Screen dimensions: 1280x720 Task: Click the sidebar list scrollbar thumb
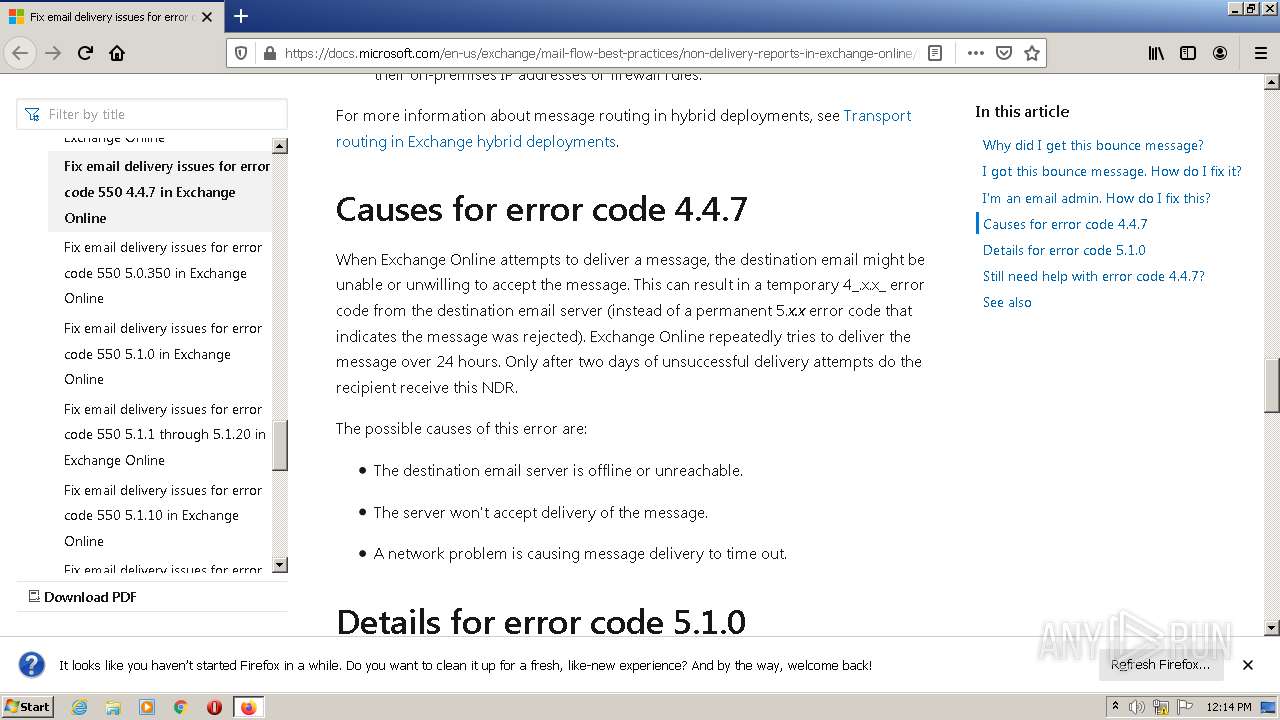[280, 445]
